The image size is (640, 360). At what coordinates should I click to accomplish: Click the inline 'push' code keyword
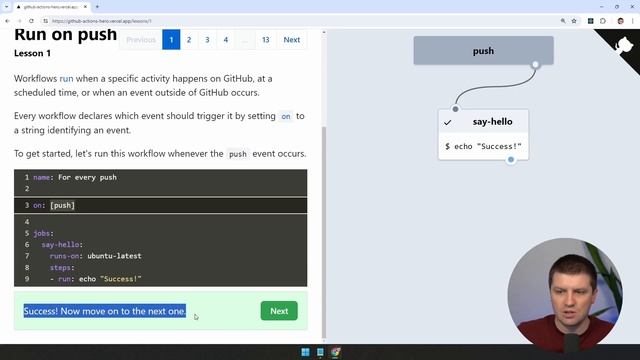[x=238, y=154]
